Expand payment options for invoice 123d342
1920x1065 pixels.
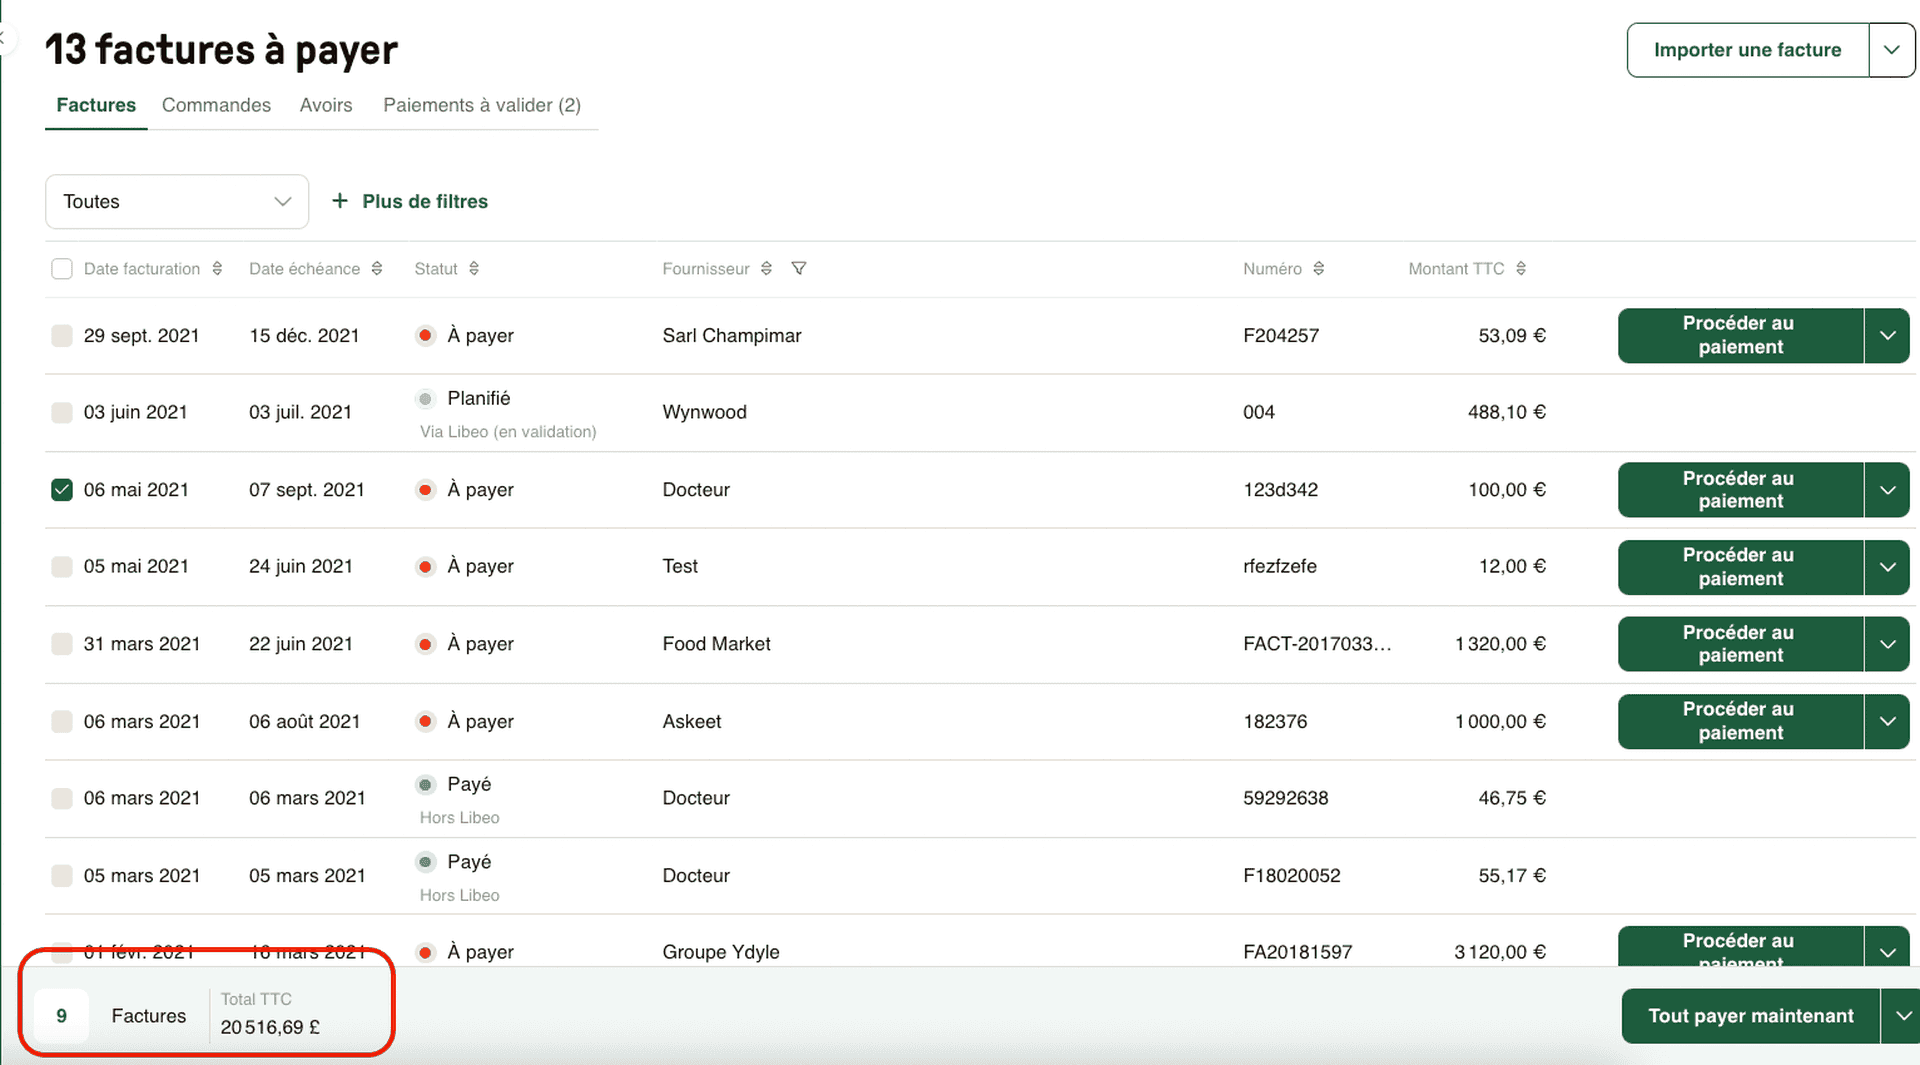[1887, 490]
